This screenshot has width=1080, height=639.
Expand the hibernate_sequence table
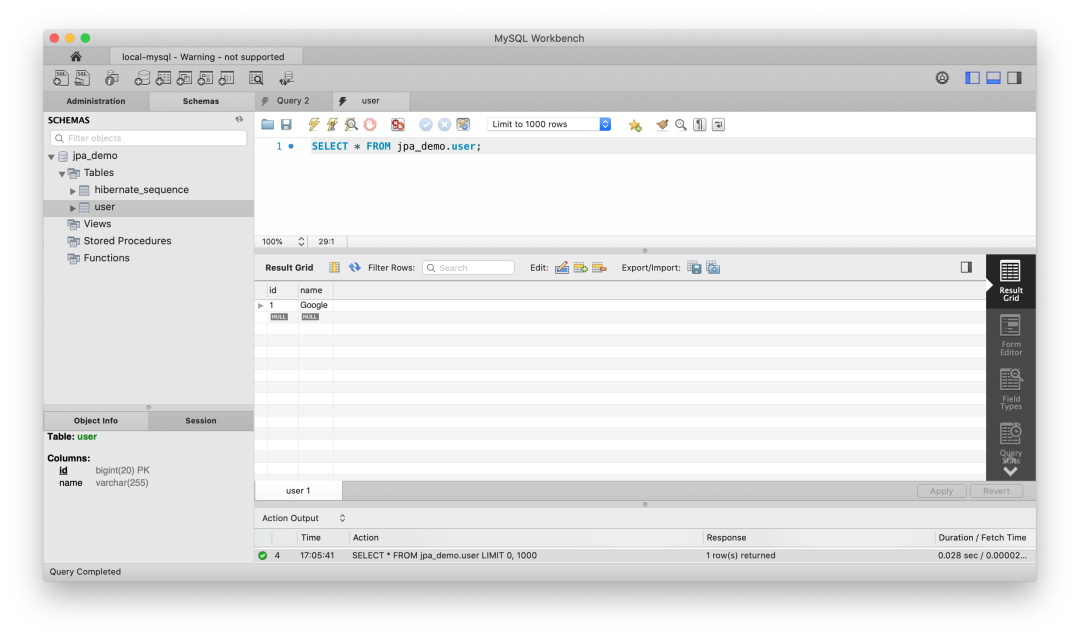pos(72,191)
